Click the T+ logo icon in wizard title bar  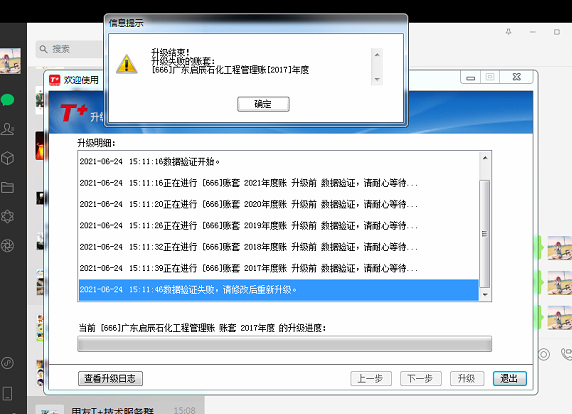55,80
